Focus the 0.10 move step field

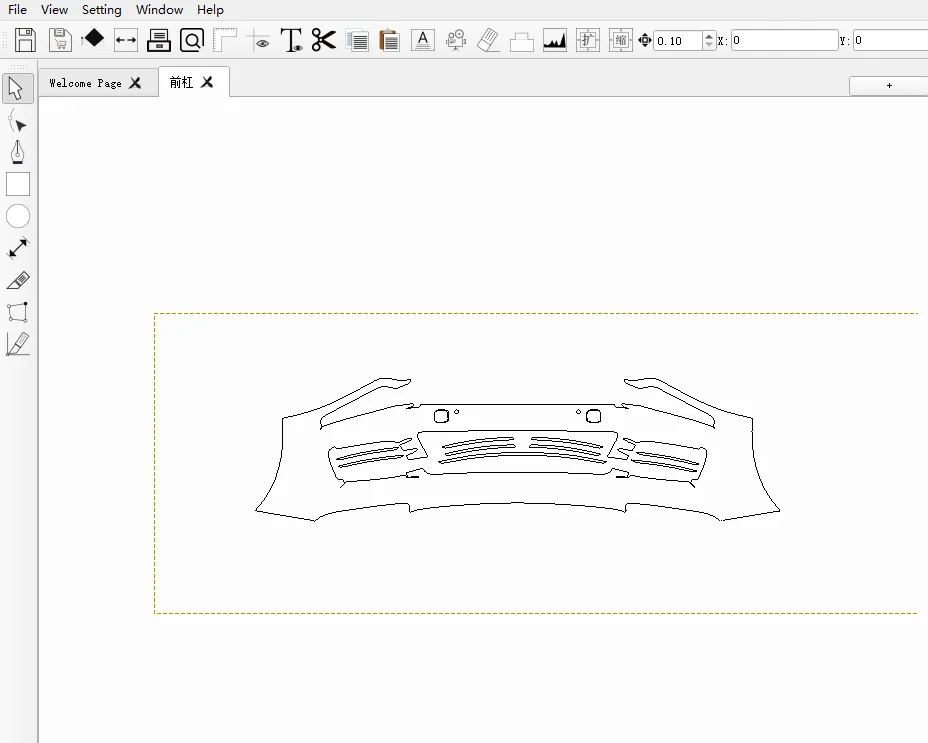point(677,41)
